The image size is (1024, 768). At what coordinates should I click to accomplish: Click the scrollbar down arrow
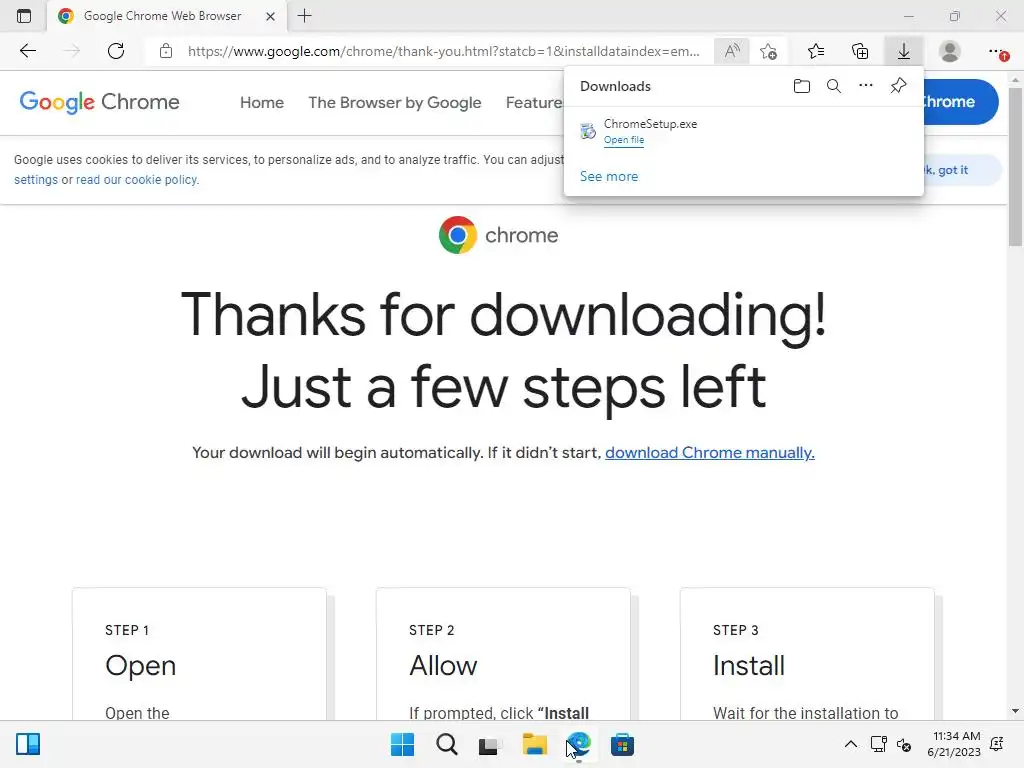1015,711
